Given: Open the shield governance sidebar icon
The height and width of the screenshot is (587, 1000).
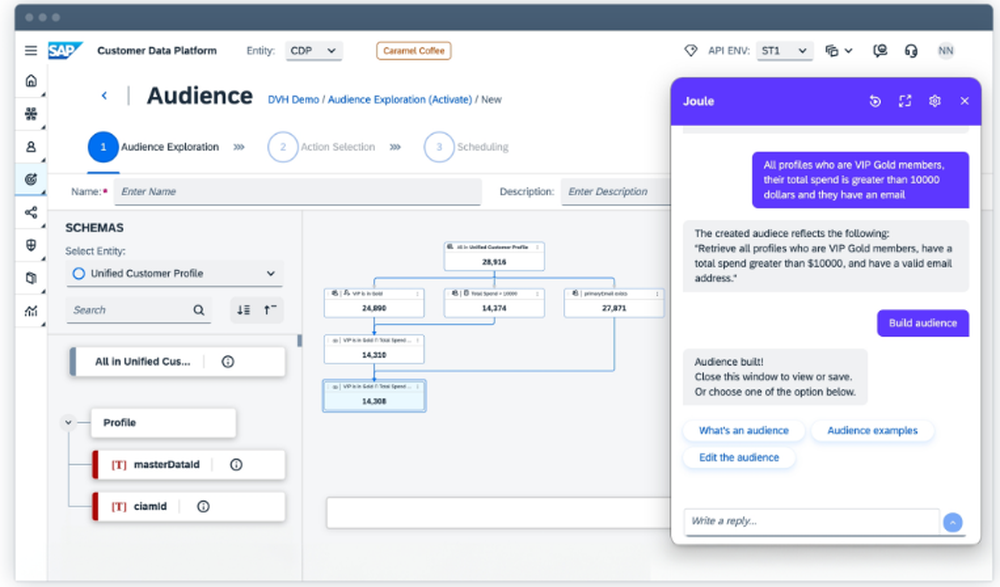Looking at the screenshot, I should point(31,245).
